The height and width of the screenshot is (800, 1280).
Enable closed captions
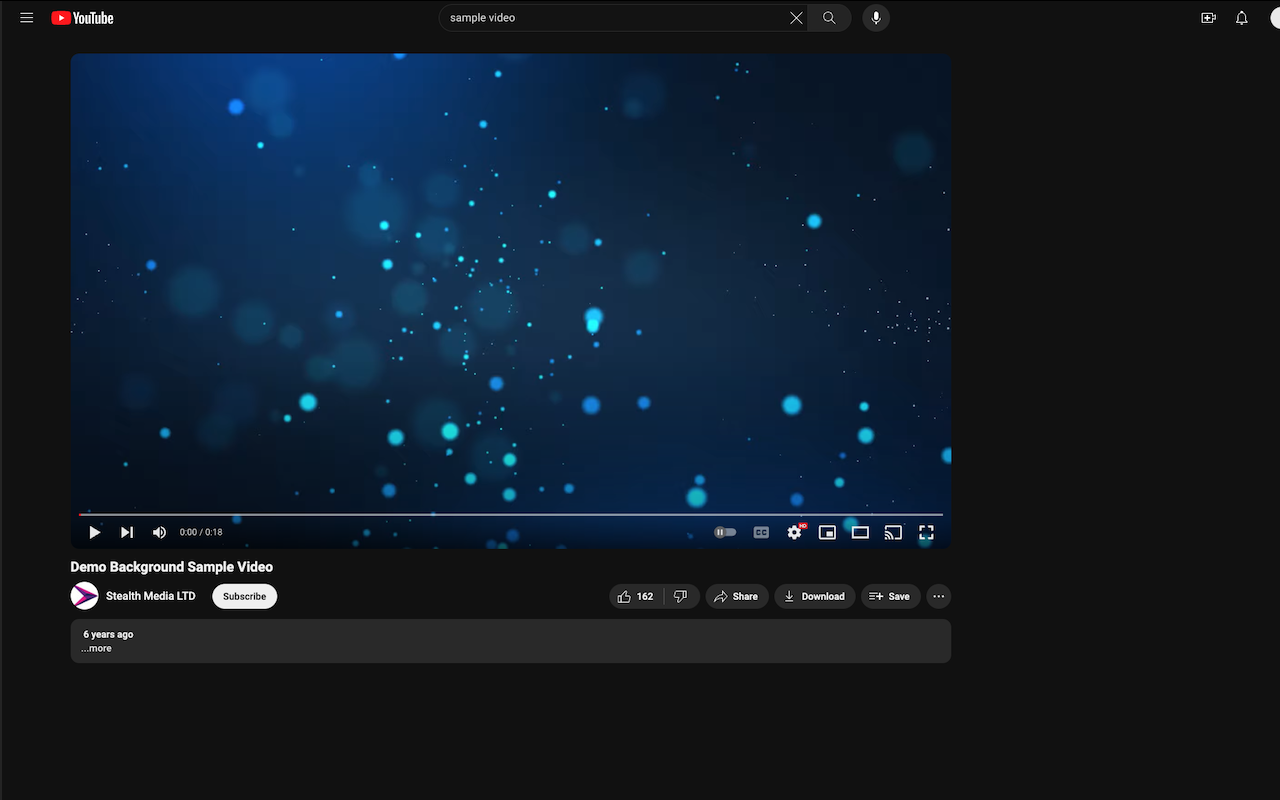point(761,532)
